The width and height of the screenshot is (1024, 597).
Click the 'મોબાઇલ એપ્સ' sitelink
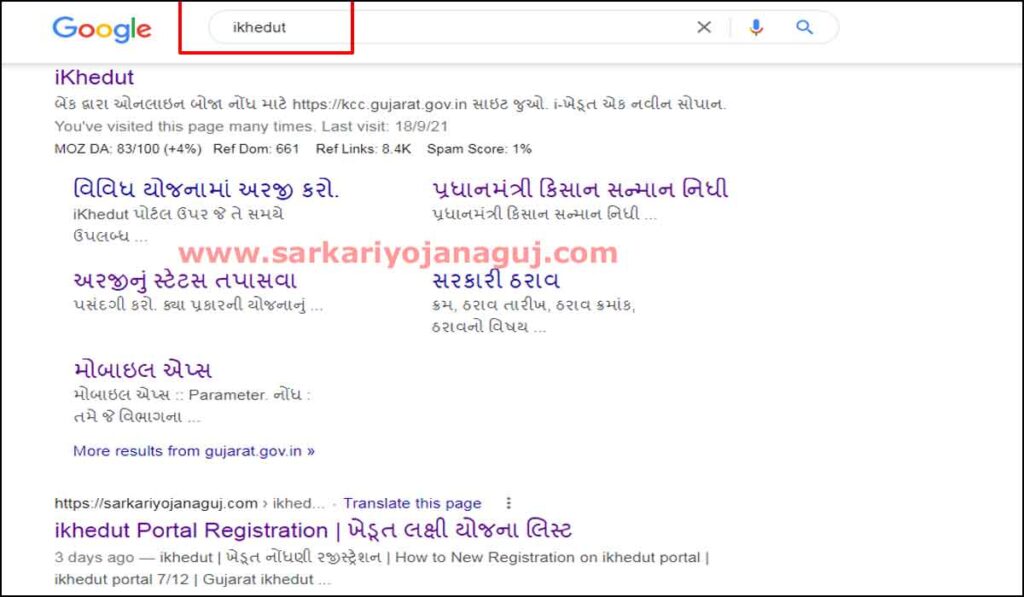(140, 369)
